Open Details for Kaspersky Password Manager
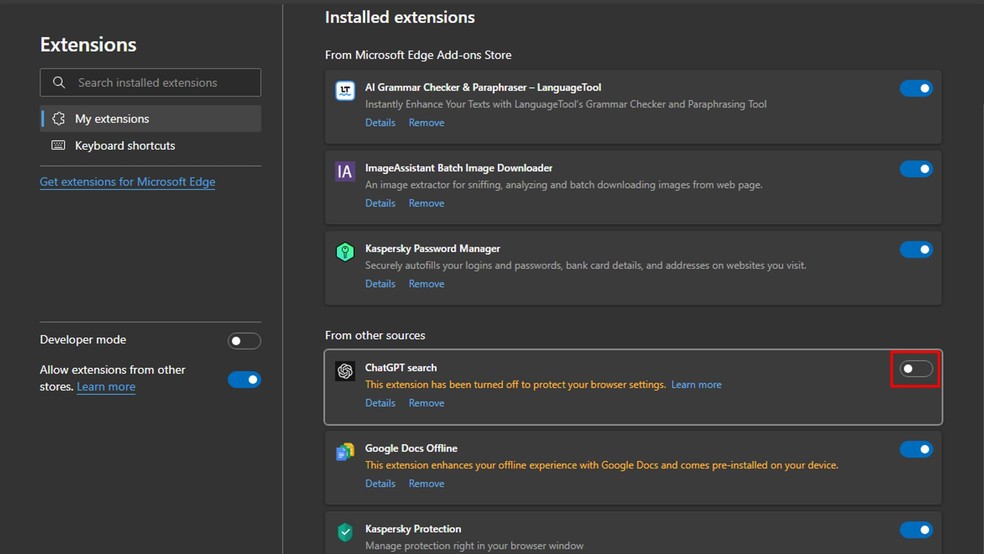This screenshot has height=554, width=984. coord(380,284)
